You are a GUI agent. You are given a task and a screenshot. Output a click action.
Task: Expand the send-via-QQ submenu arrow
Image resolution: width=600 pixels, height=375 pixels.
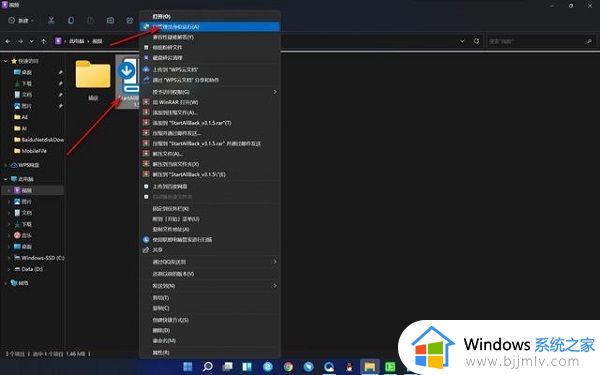pyautogui.click(x=275, y=262)
